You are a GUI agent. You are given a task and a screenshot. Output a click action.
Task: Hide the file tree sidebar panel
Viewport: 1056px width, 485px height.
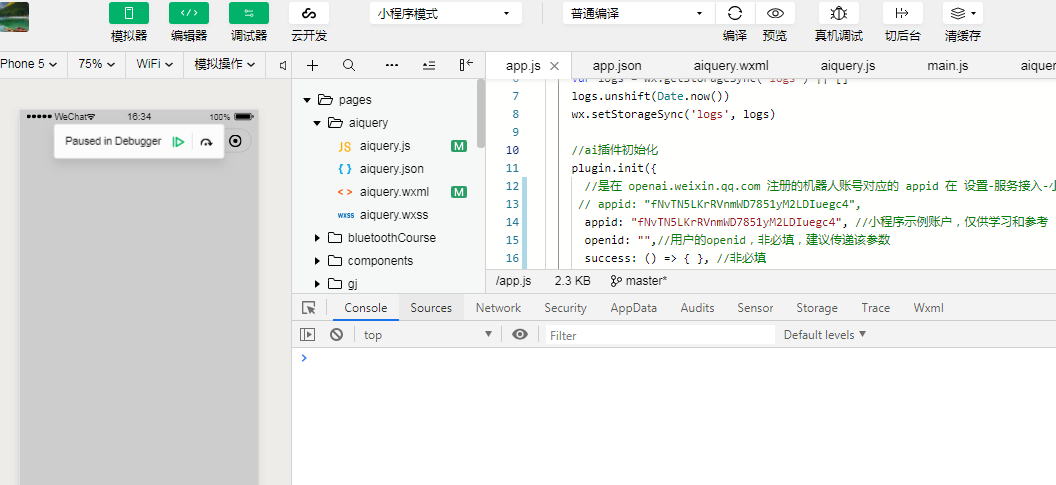466,65
